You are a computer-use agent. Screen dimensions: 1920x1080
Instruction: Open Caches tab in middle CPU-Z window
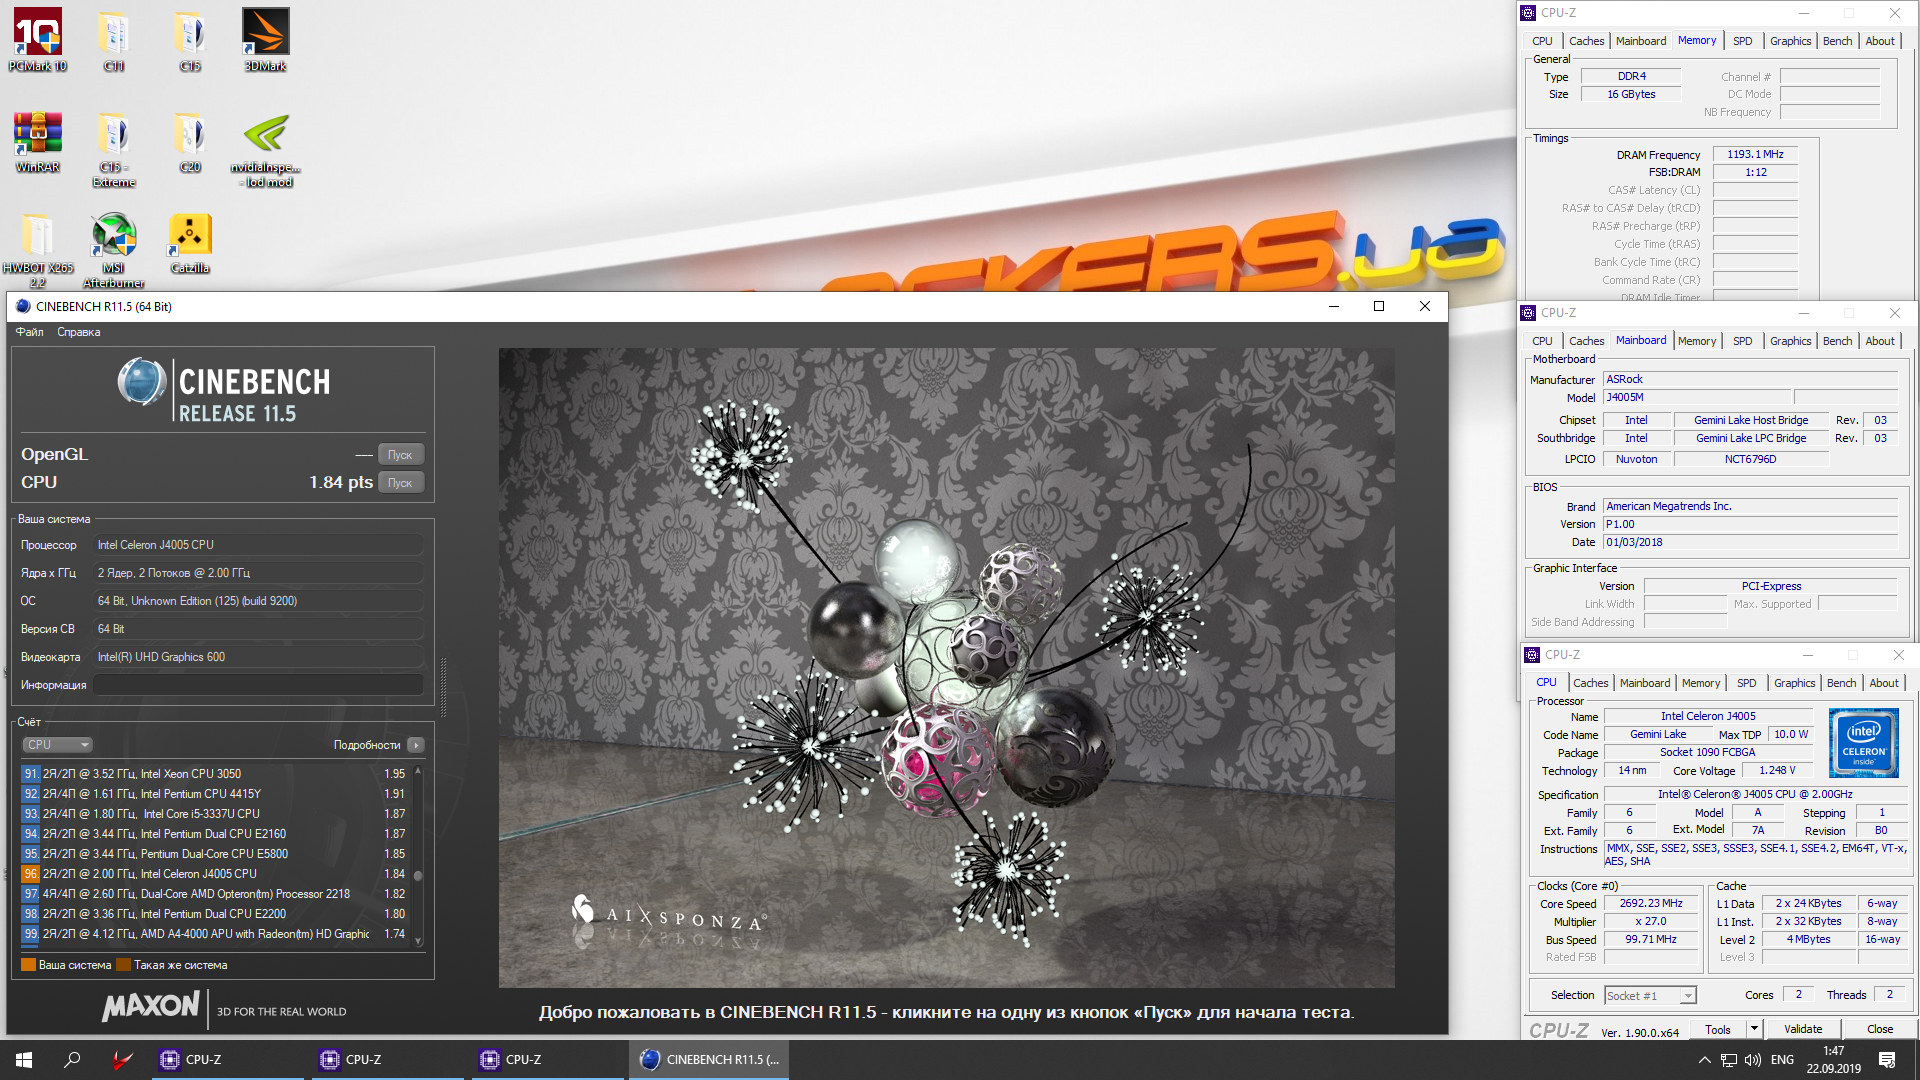coord(1586,341)
